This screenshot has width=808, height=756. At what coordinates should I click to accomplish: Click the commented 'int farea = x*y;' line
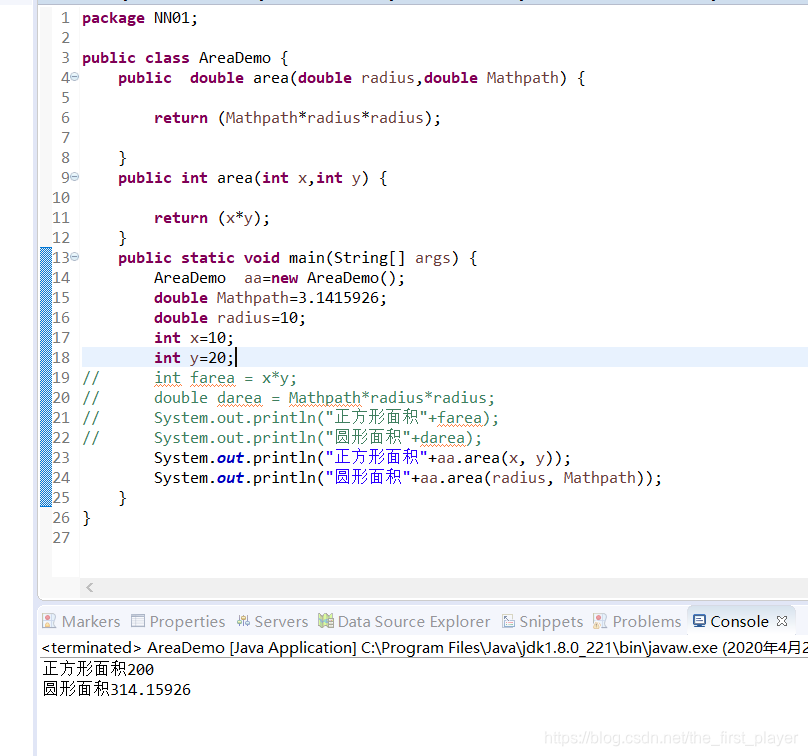tap(225, 378)
